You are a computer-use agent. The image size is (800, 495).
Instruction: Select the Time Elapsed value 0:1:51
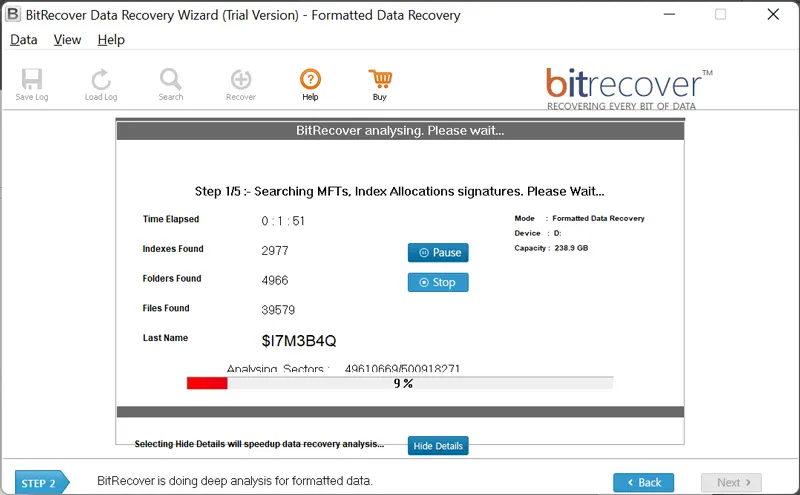(283, 221)
